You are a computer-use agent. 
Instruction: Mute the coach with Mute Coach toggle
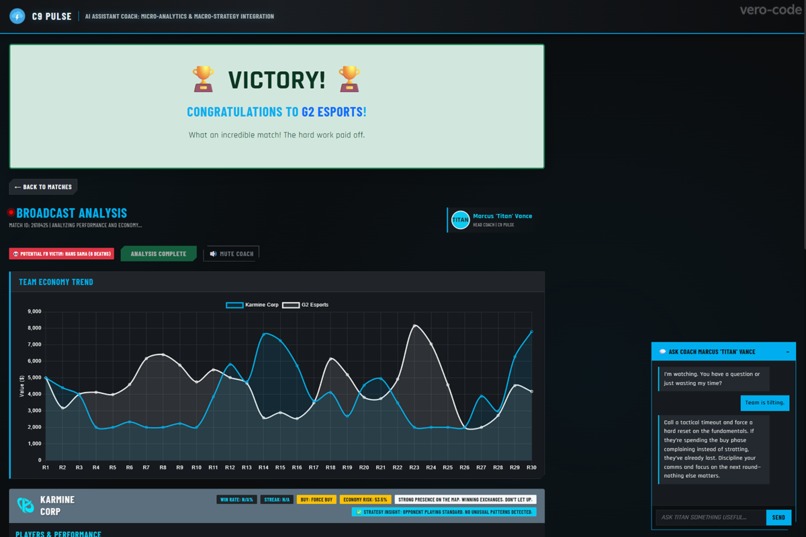click(231, 254)
